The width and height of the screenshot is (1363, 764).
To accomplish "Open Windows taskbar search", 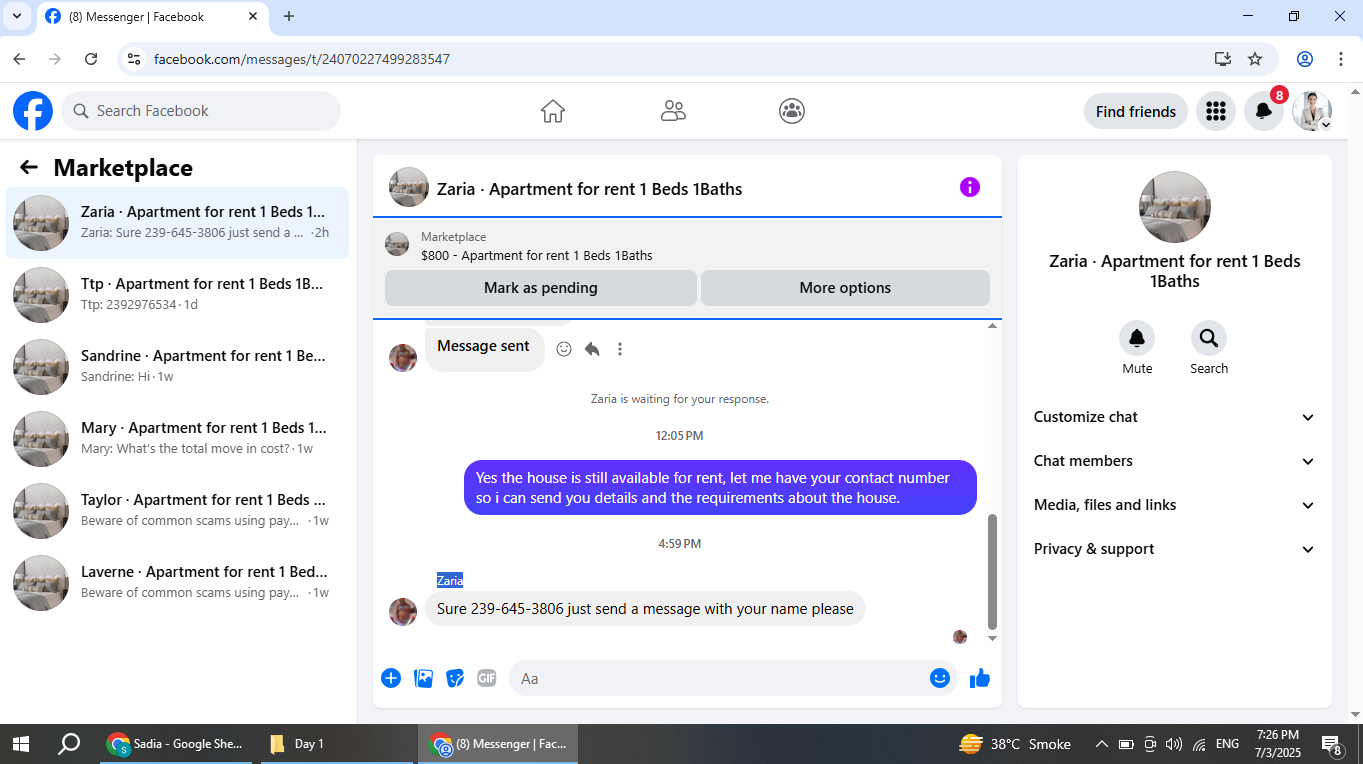I will (69, 744).
